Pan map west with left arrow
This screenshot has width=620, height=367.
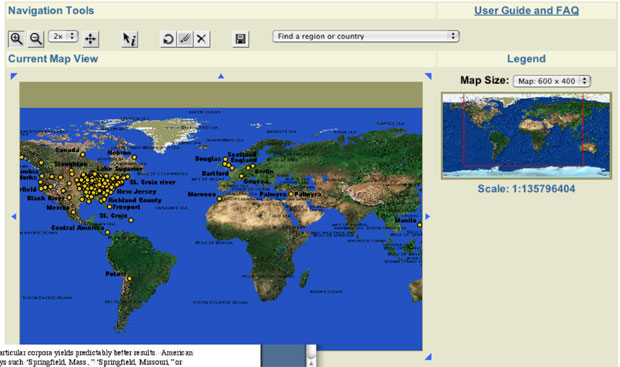pos(14,216)
